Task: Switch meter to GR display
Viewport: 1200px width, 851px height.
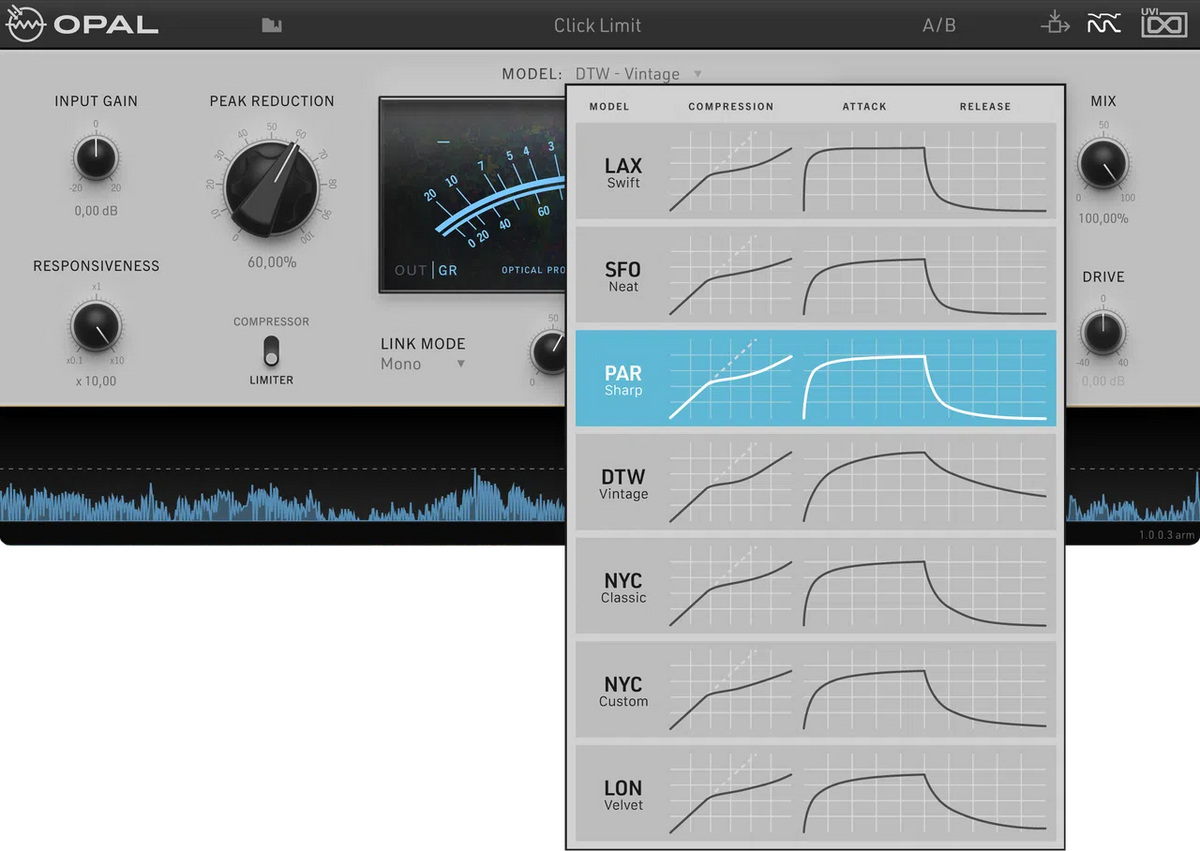Action: point(448,271)
